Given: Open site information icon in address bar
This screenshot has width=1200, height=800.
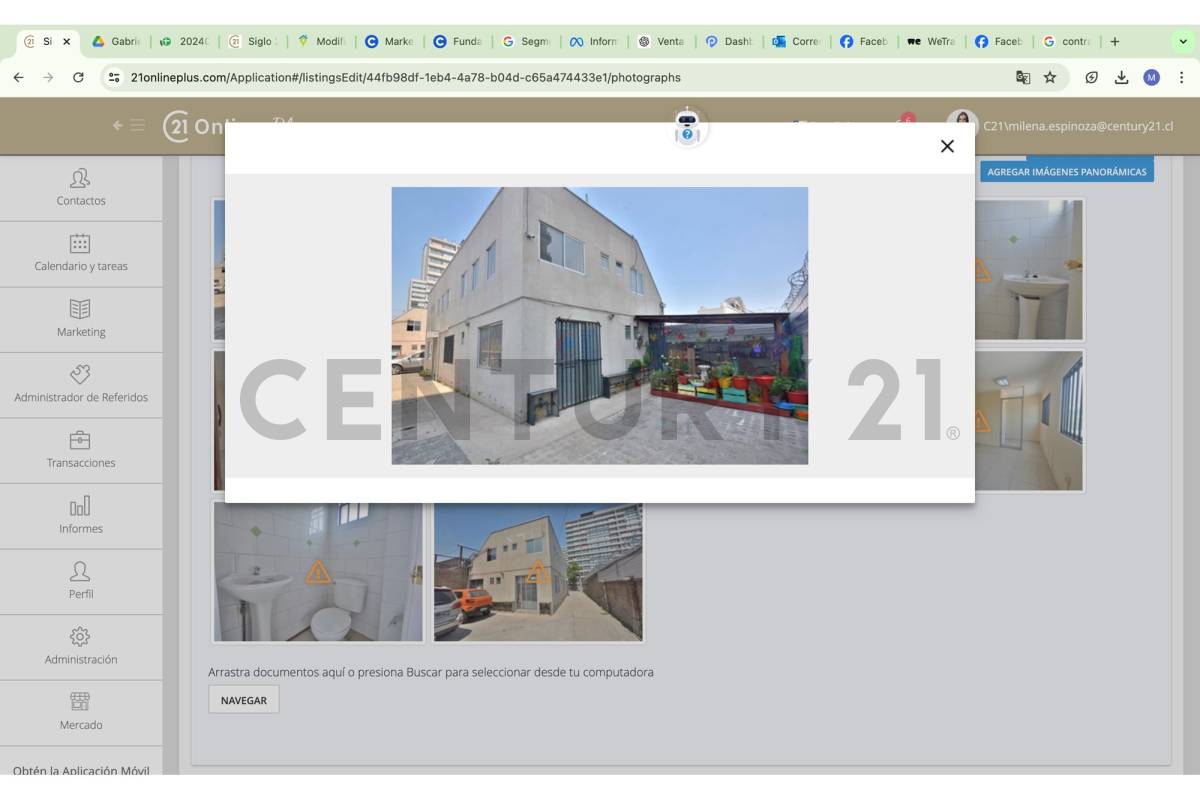Looking at the screenshot, I should (x=114, y=77).
